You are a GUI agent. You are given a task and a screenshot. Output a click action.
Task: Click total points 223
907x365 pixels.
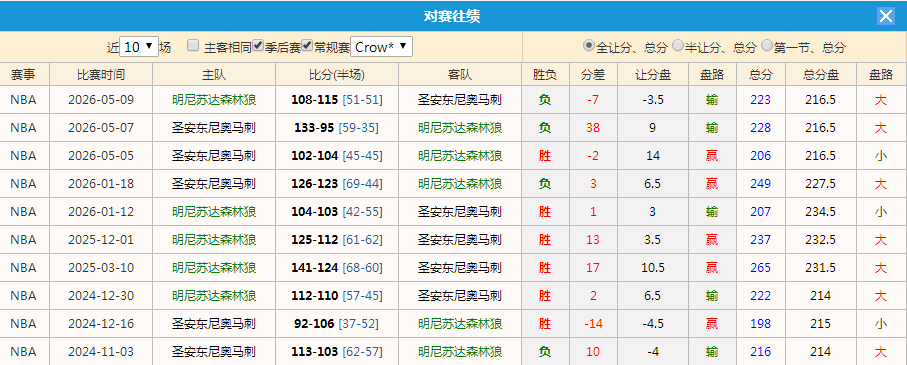[761, 100]
